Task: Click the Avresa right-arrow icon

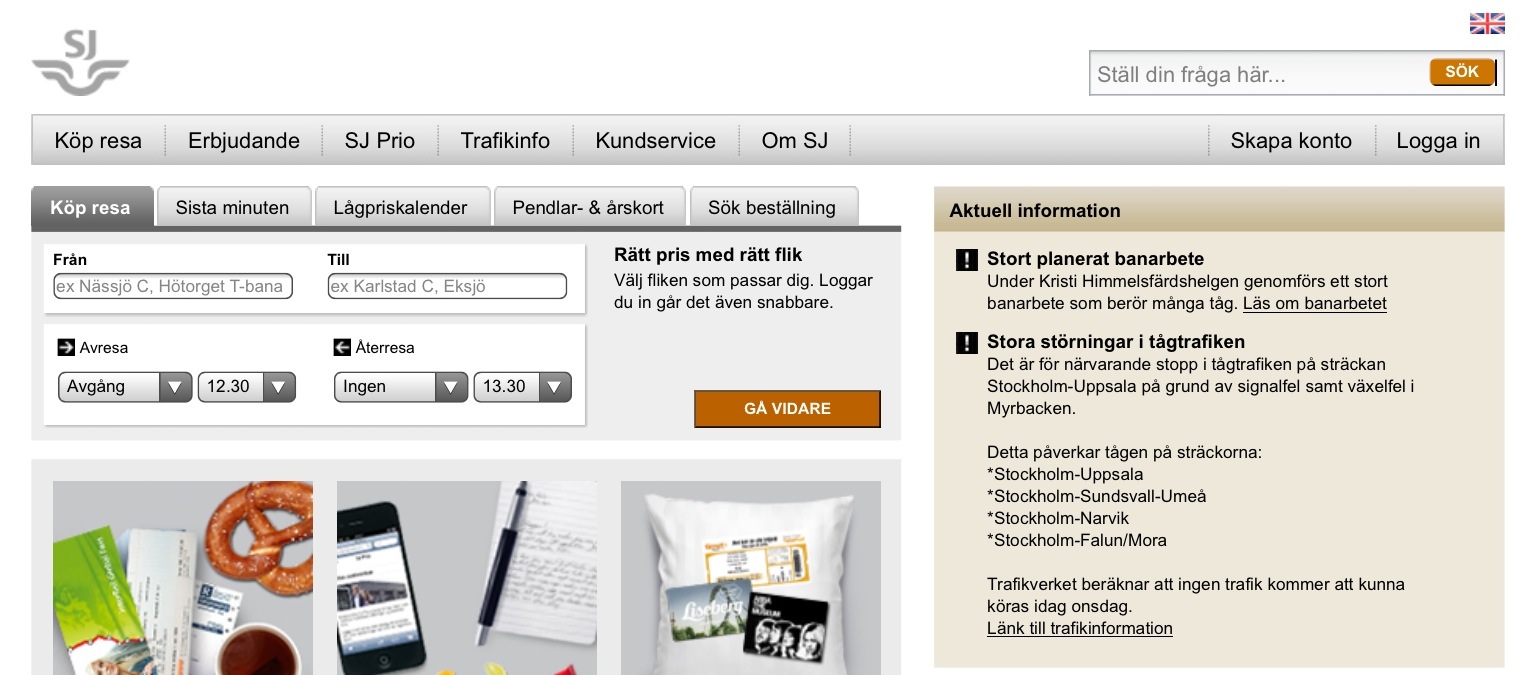Action: click(67, 347)
